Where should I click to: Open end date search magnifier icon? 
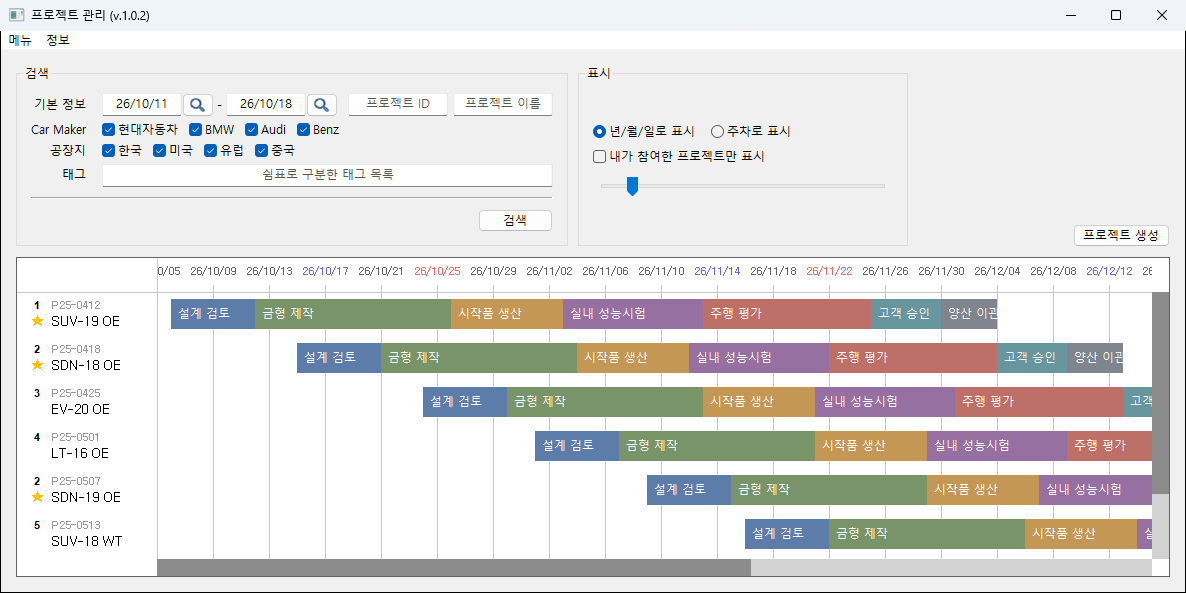coord(321,104)
